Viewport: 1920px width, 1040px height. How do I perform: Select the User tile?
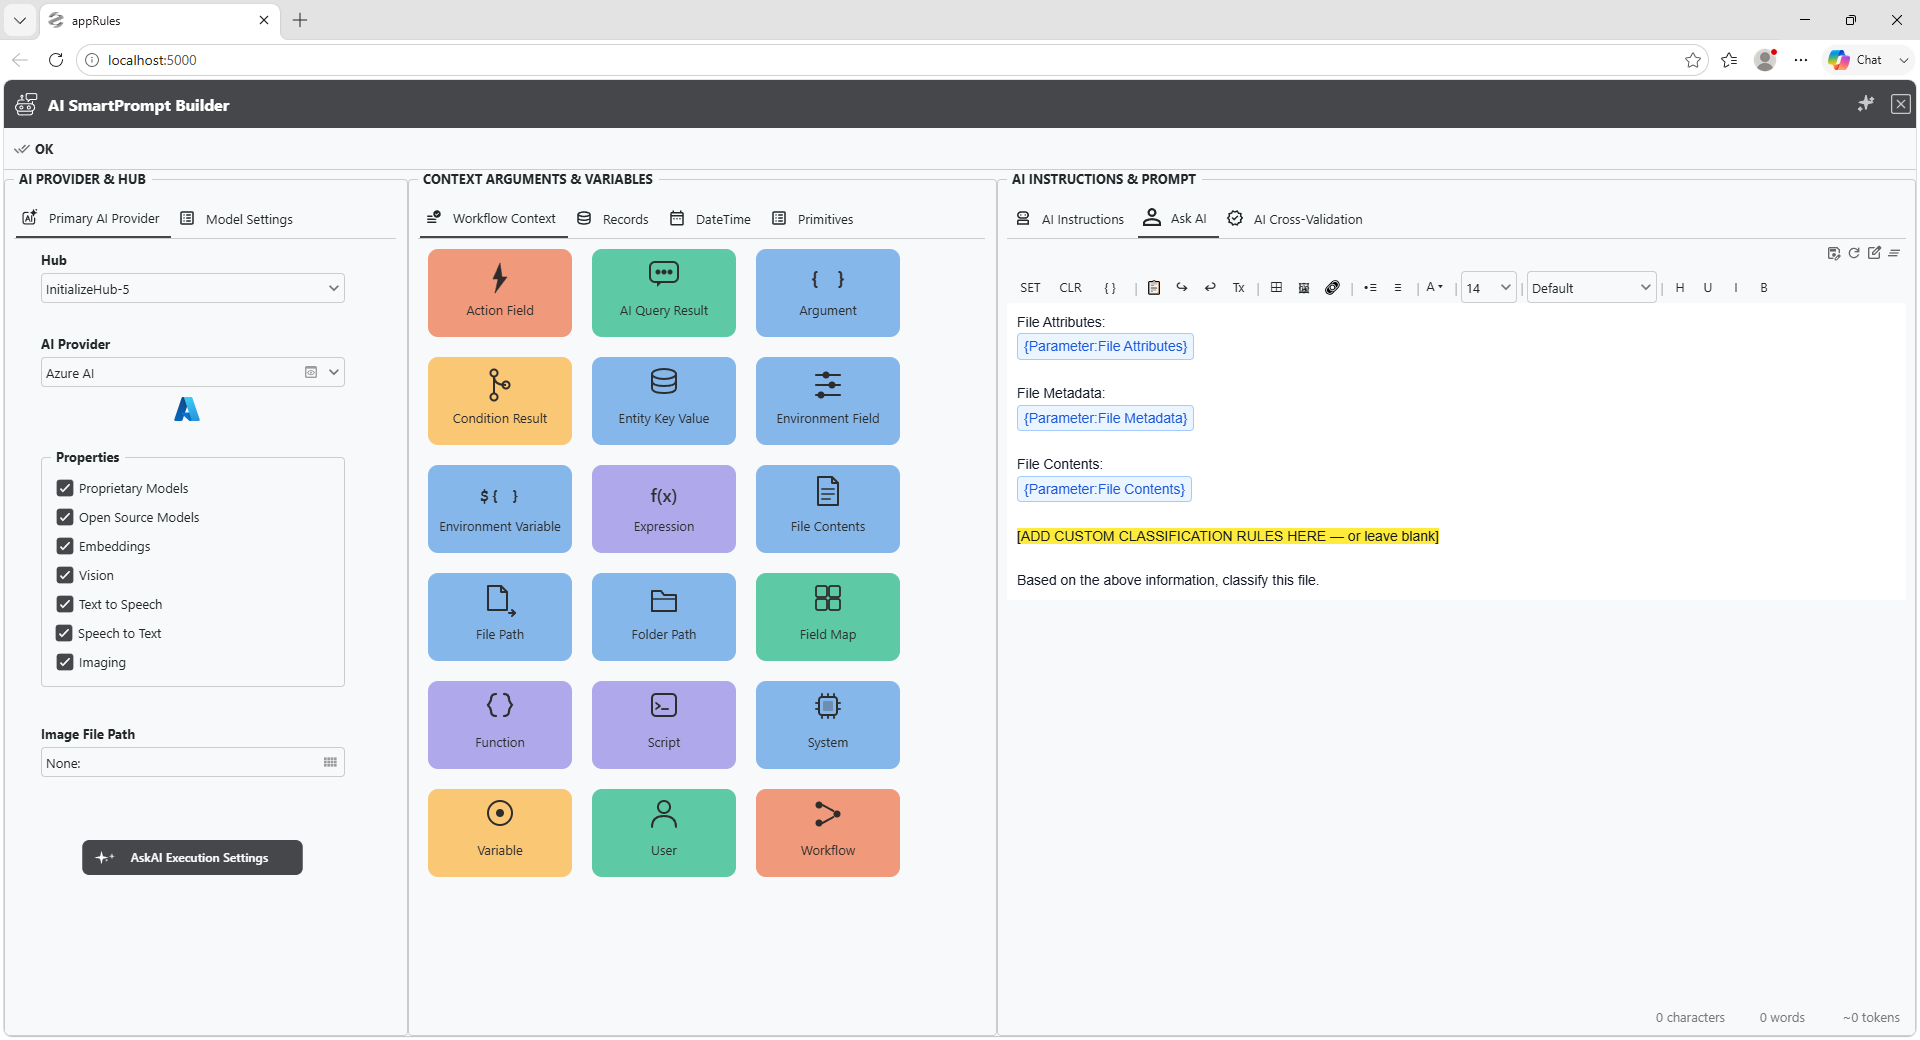tap(664, 833)
